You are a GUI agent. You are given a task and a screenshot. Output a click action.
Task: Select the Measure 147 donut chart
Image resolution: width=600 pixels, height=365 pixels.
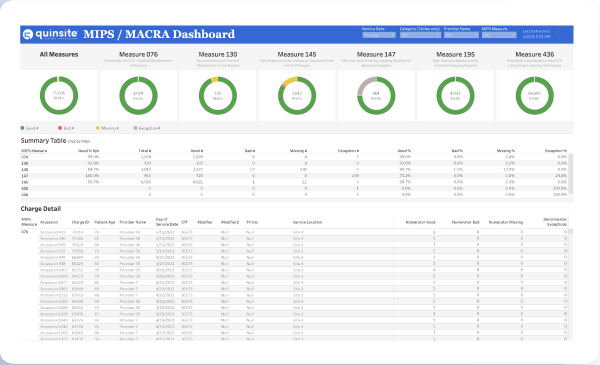coord(376,95)
